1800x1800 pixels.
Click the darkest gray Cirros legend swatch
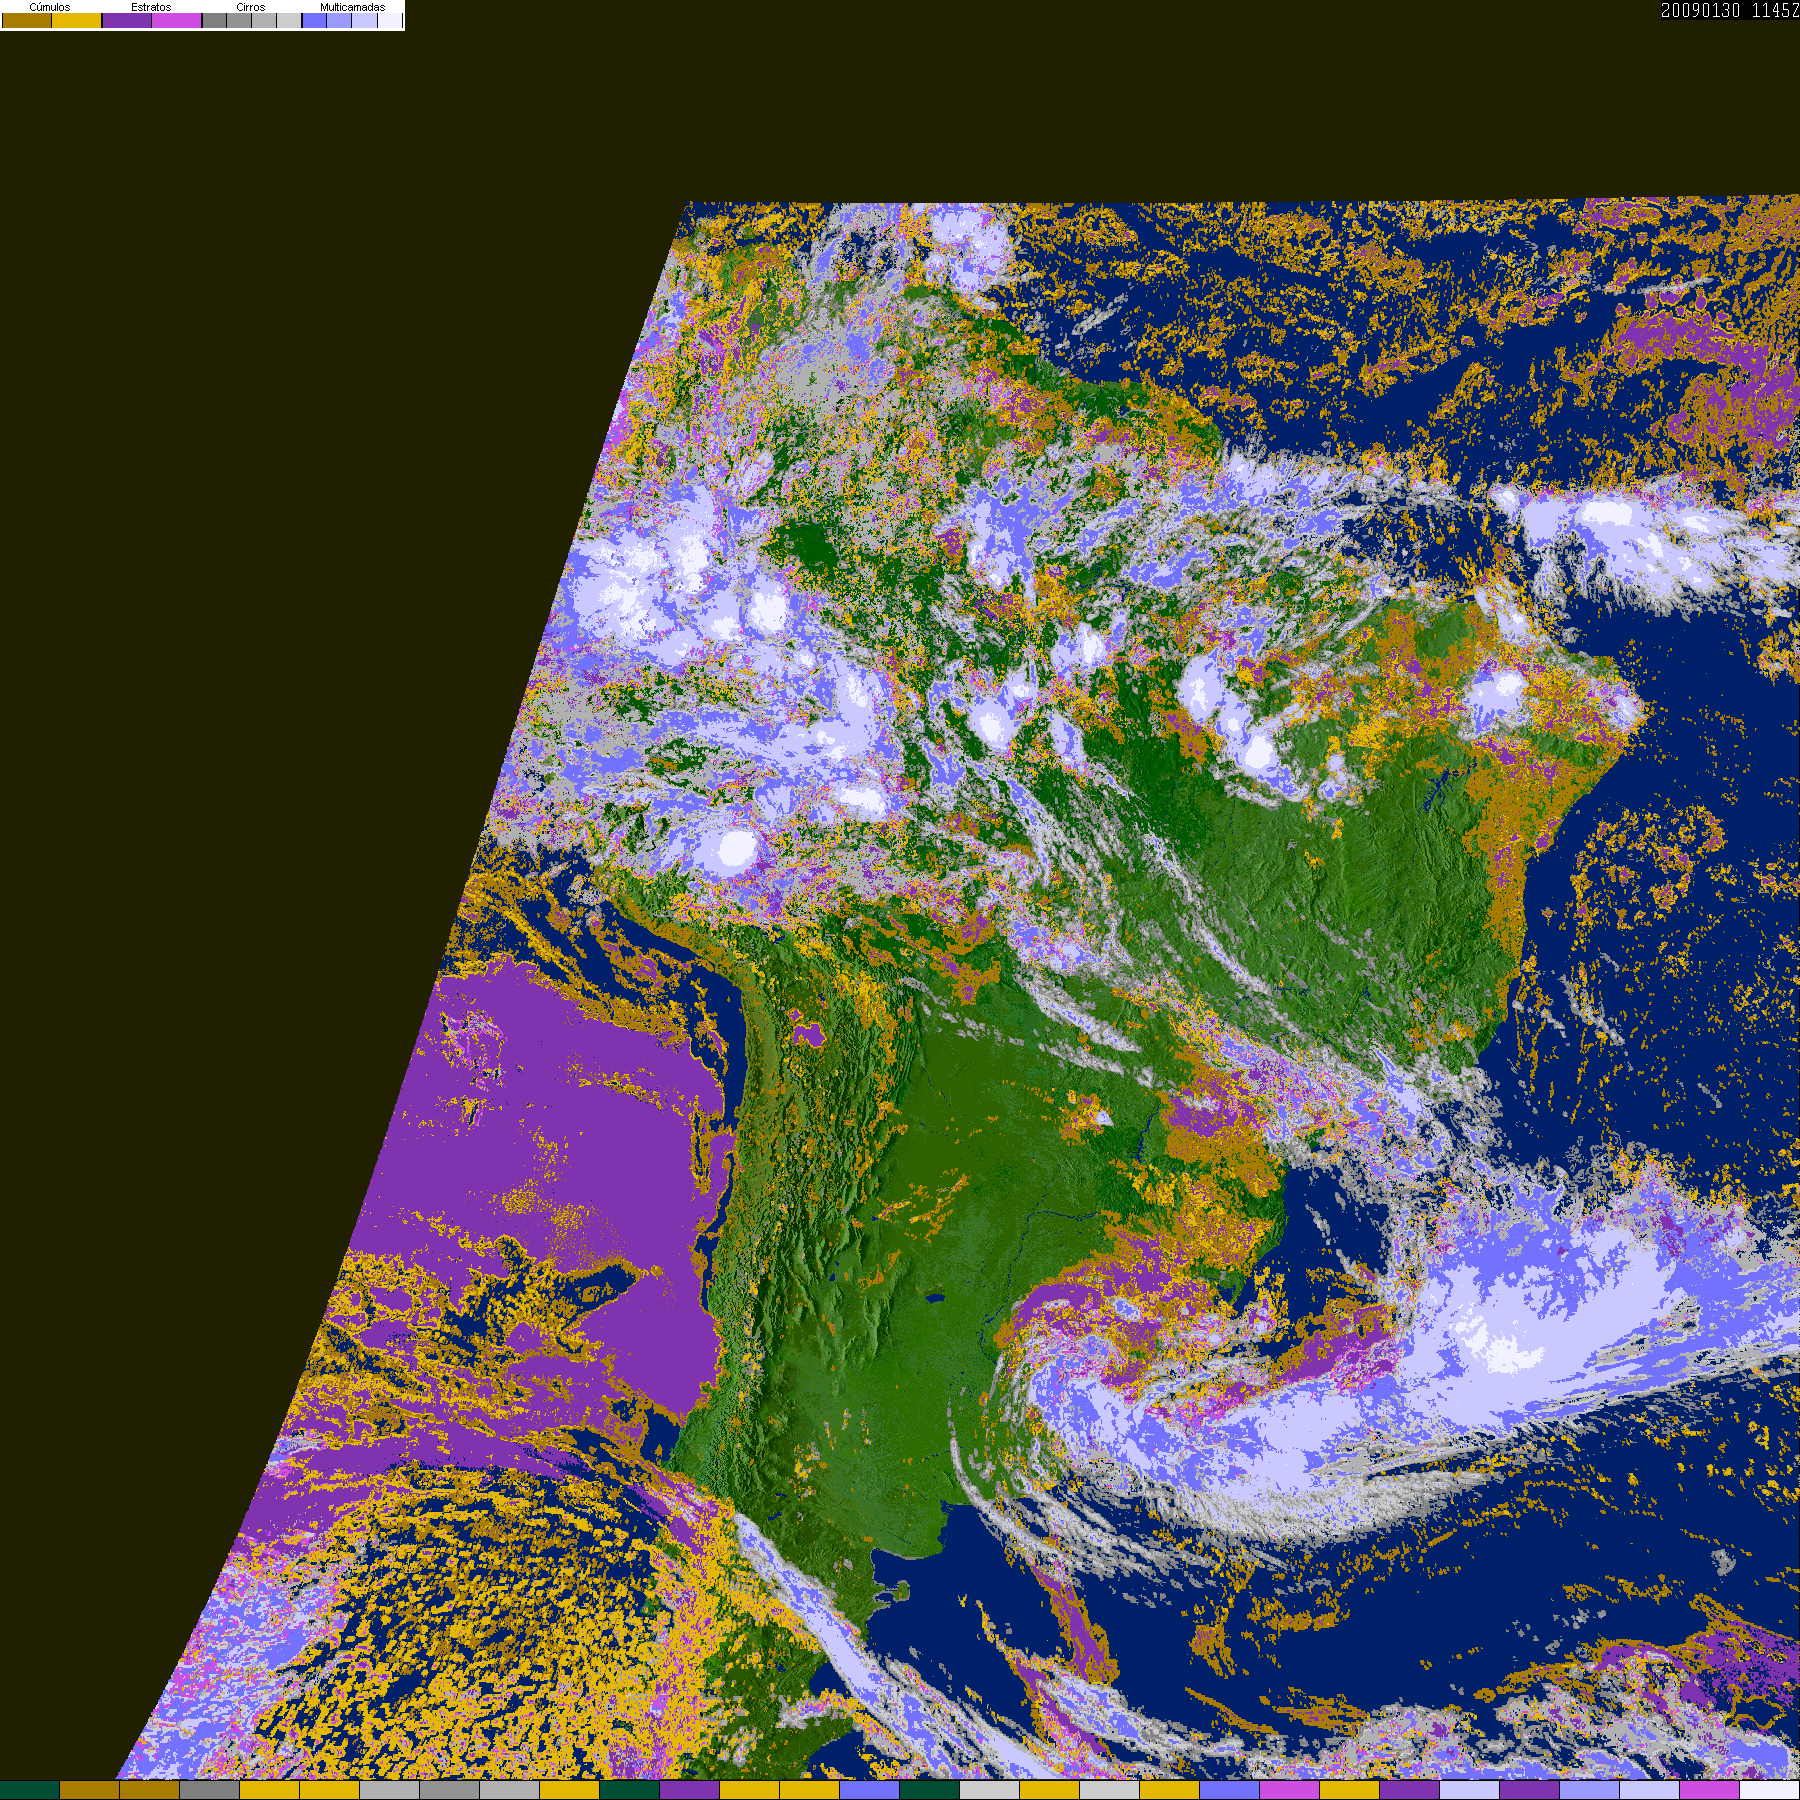point(215,20)
